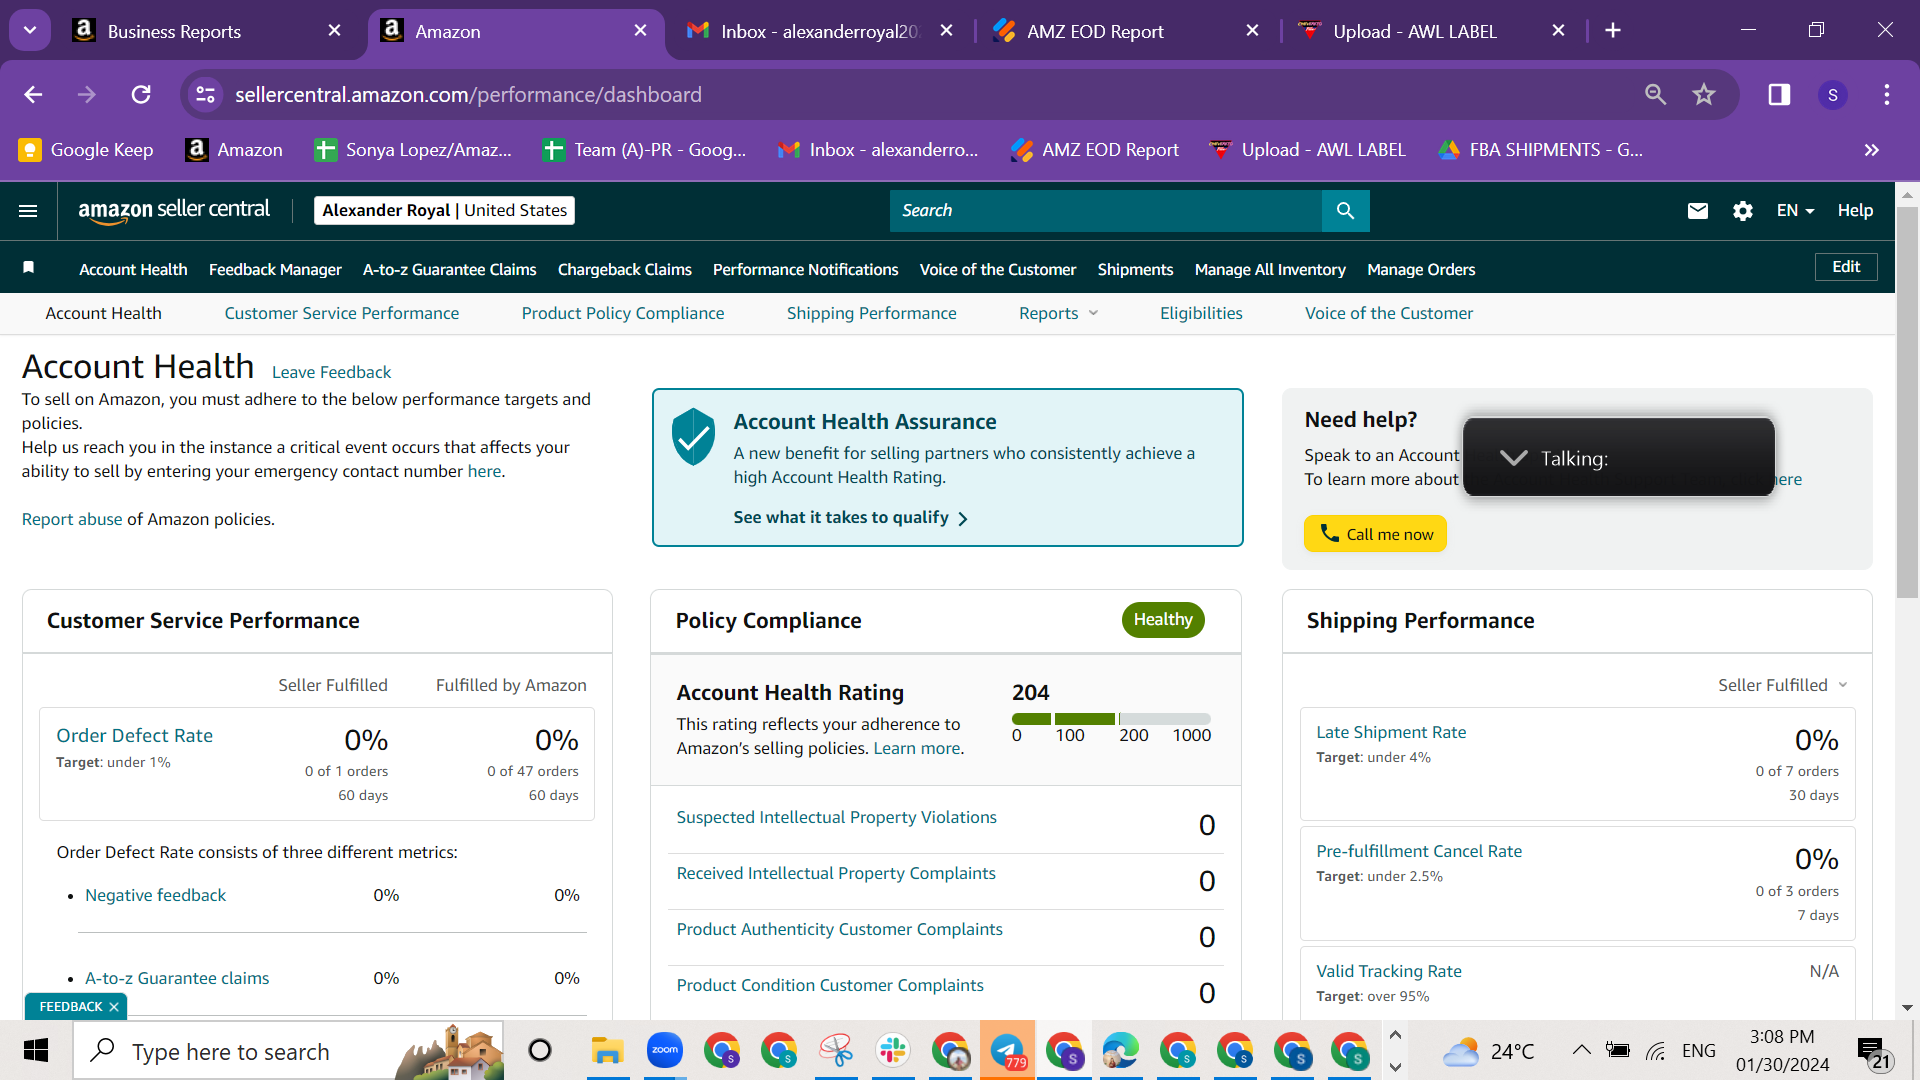Click the Amazon Seller Central logo

(174, 210)
